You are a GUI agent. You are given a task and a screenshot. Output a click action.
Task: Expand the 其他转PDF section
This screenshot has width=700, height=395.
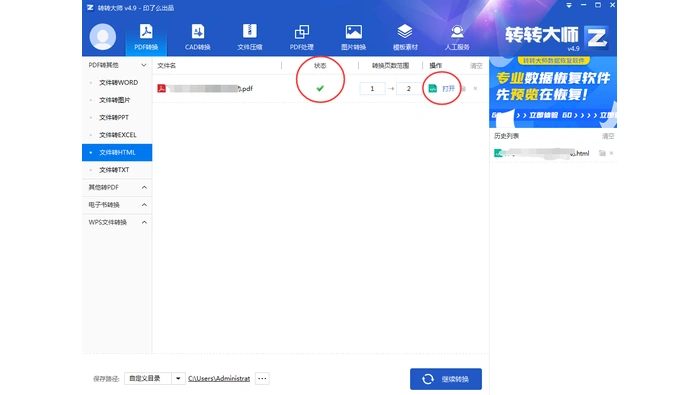click(x=144, y=187)
